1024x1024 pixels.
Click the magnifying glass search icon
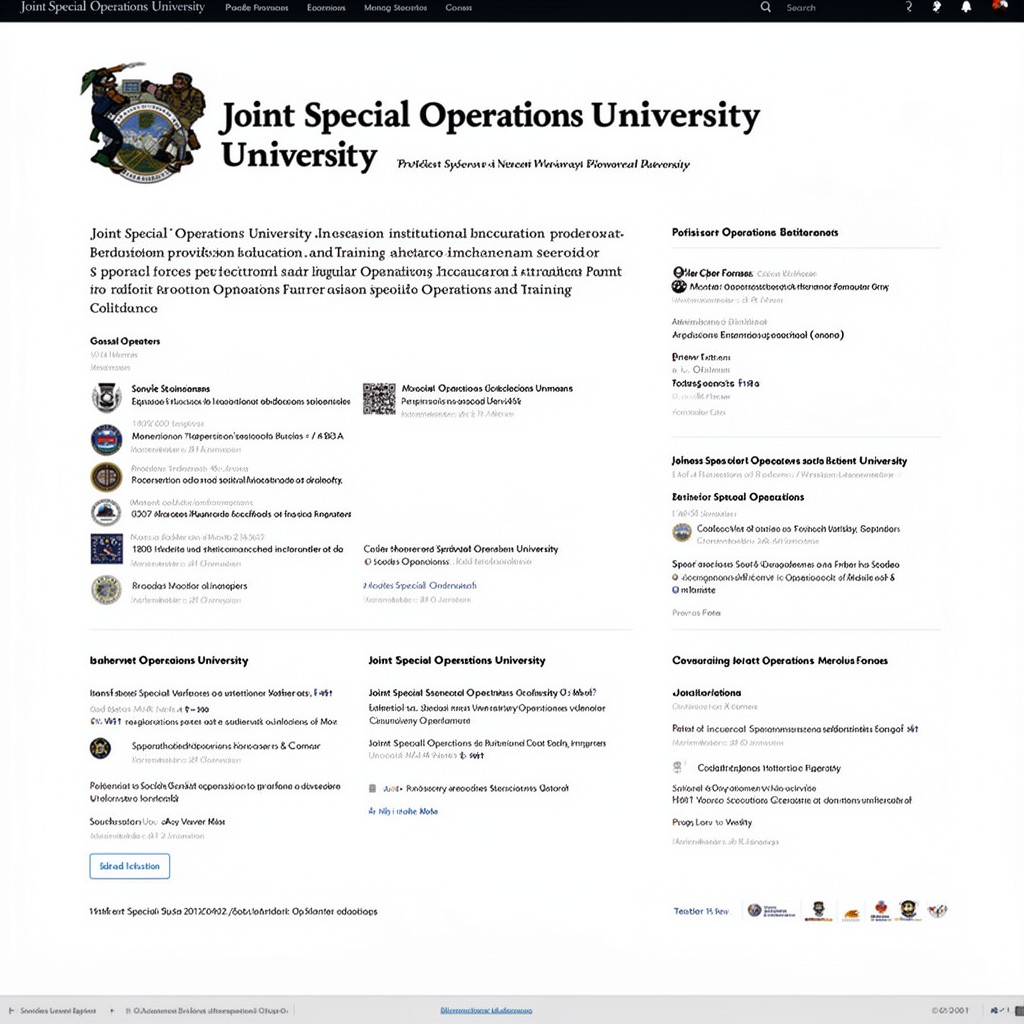point(765,7)
